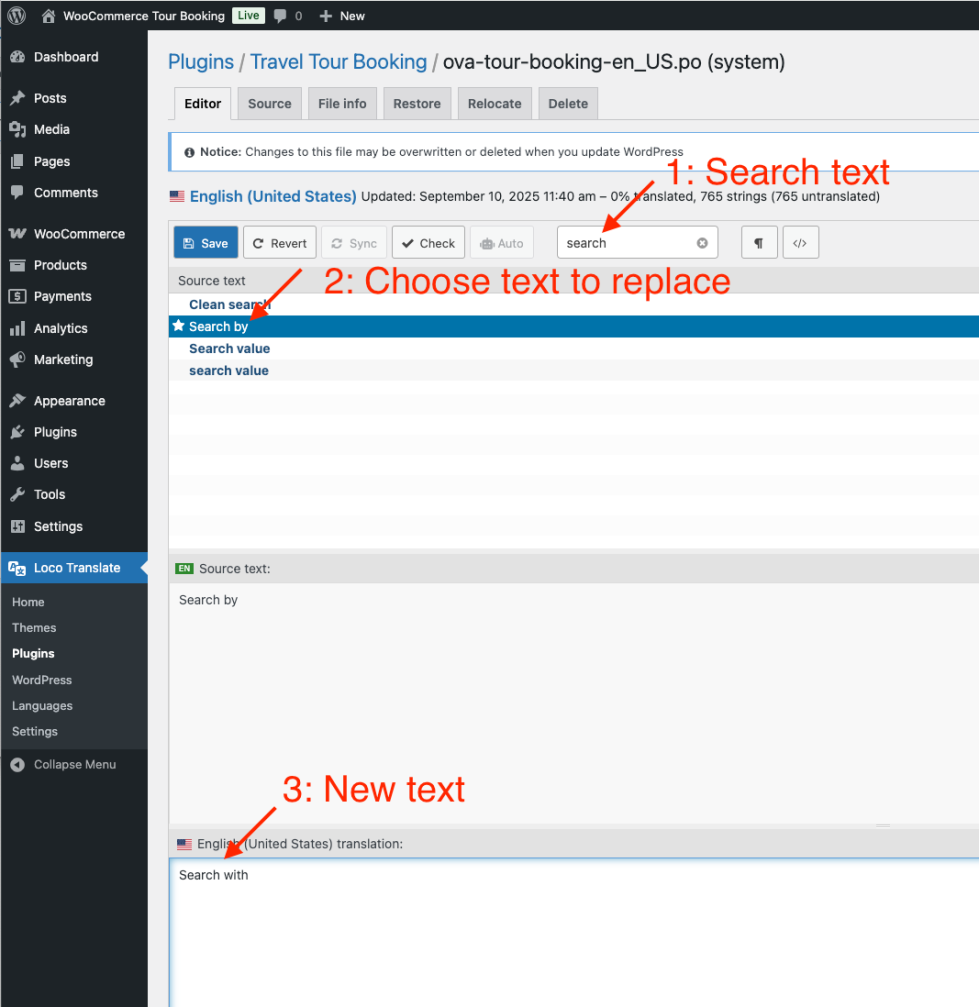Screen dimensions: 979x1007
Task: Follow the Plugins breadcrumb link
Action: pyautogui.click(x=200, y=62)
